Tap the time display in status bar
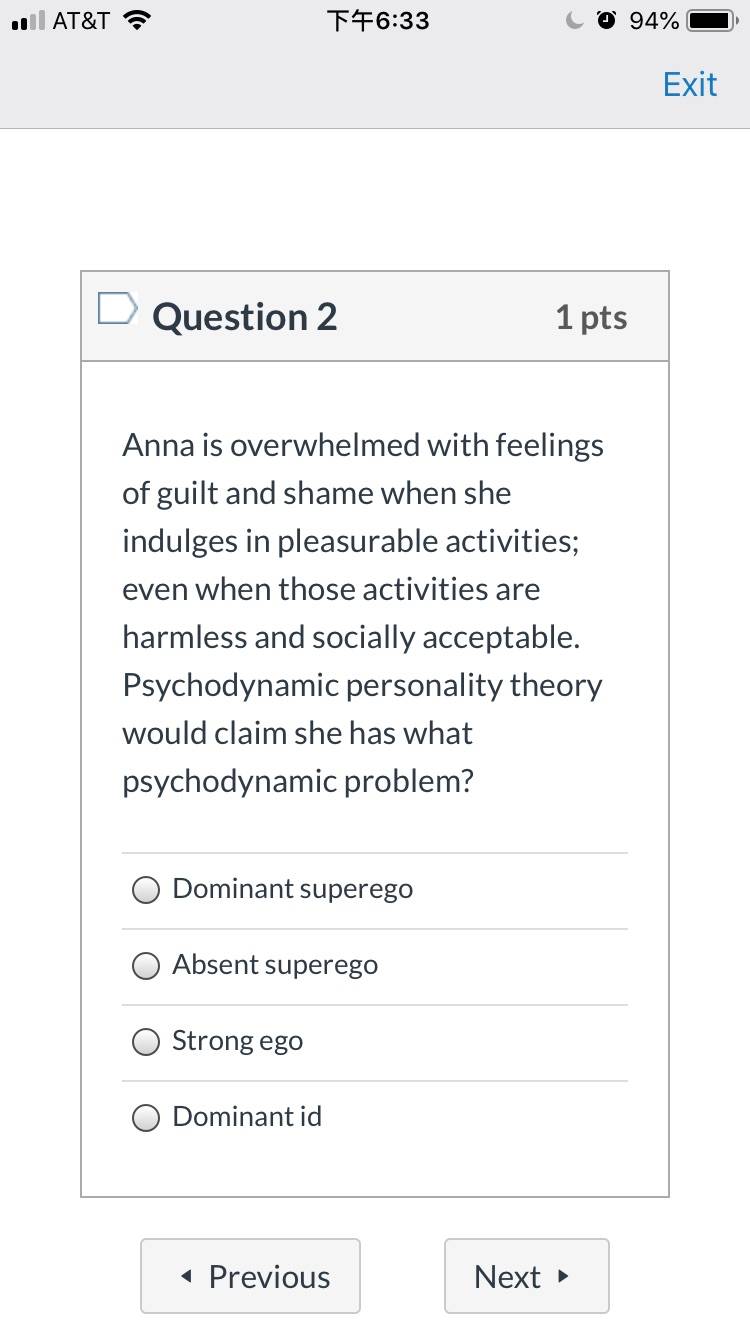Image resolution: width=750 pixels, height=1334 pixels. 378,21
